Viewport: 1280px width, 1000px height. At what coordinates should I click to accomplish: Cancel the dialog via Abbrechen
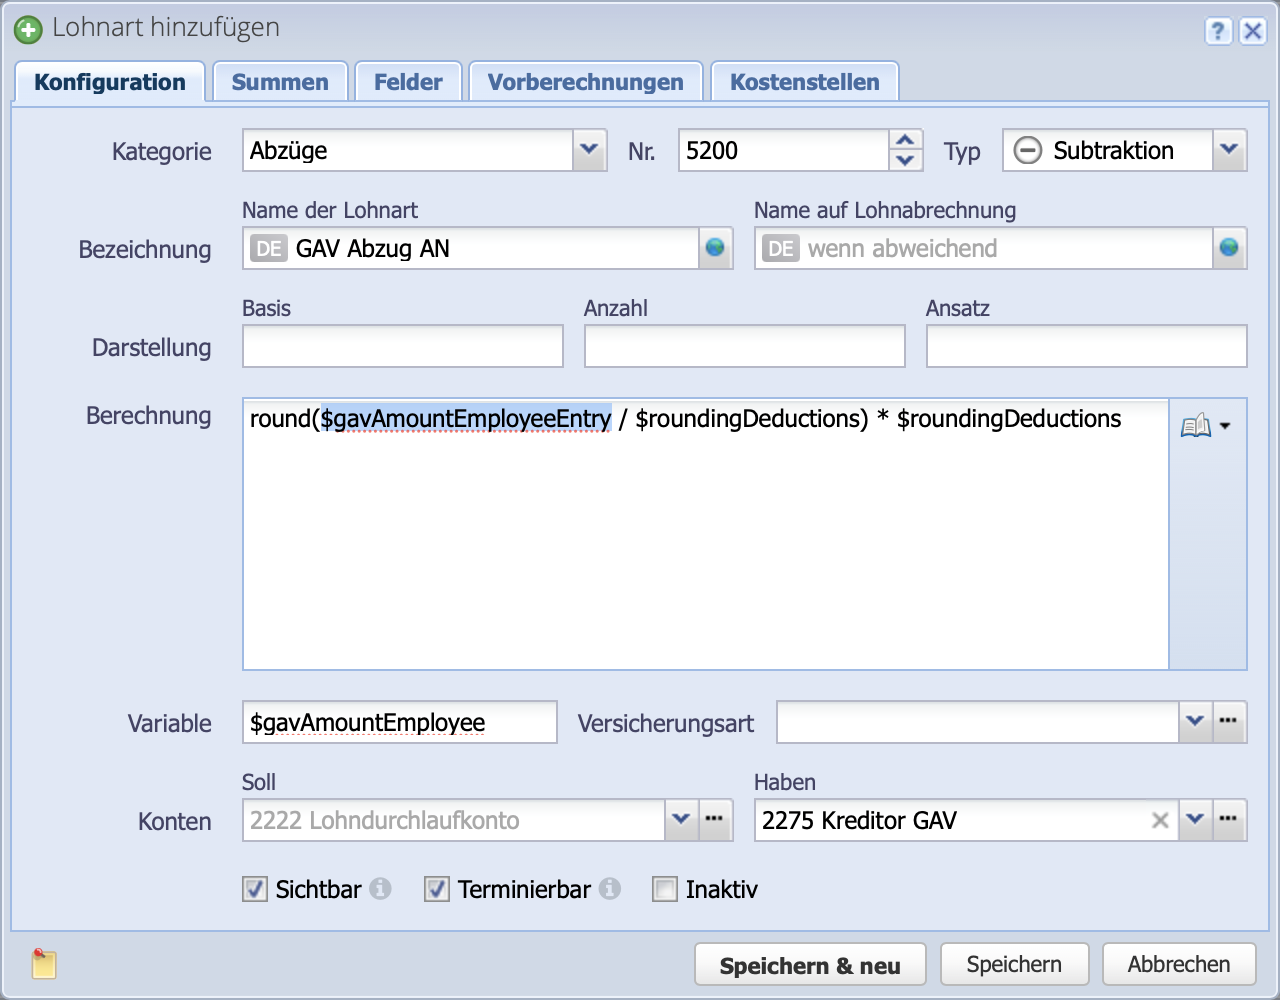[1178, 963]
